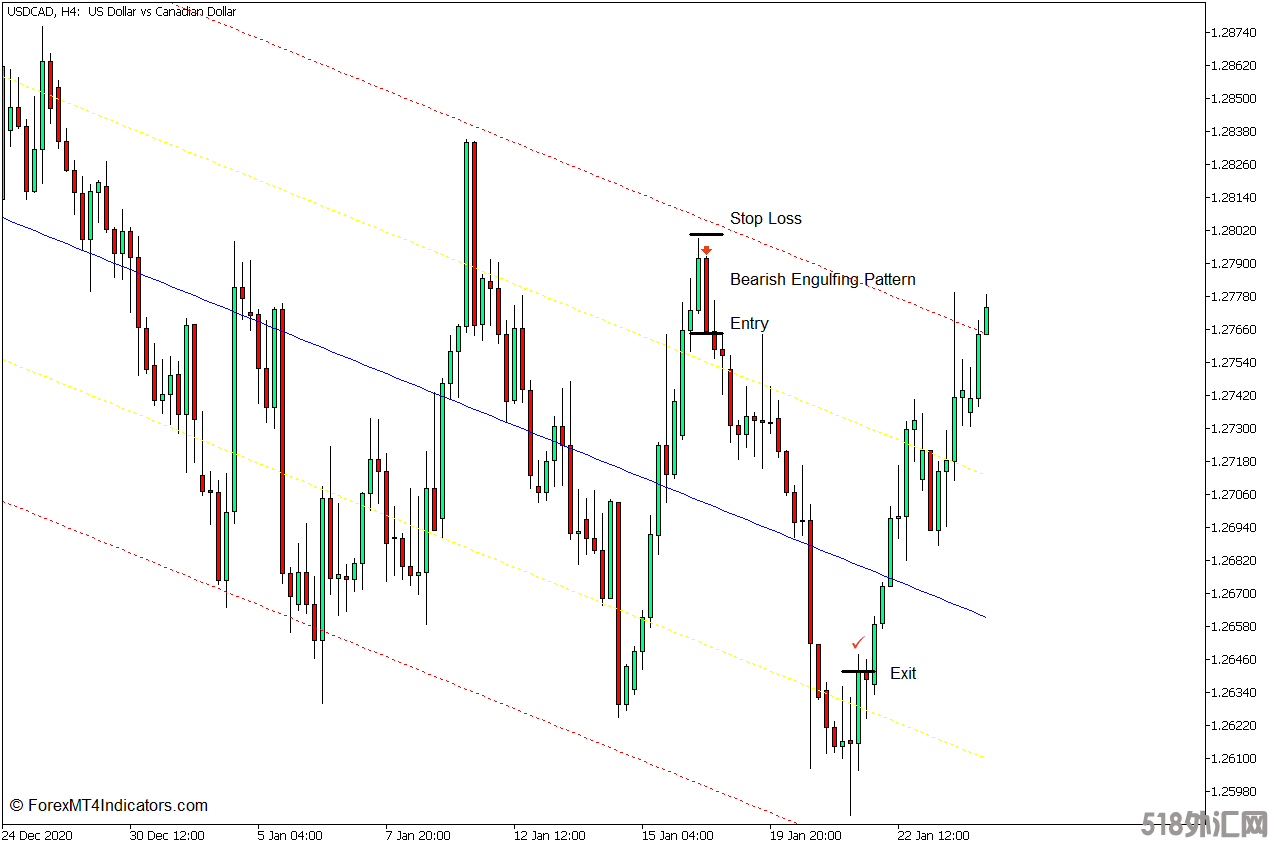
Task: Click the '7 Jan 20:00' time label
Action: click(417, 834)
